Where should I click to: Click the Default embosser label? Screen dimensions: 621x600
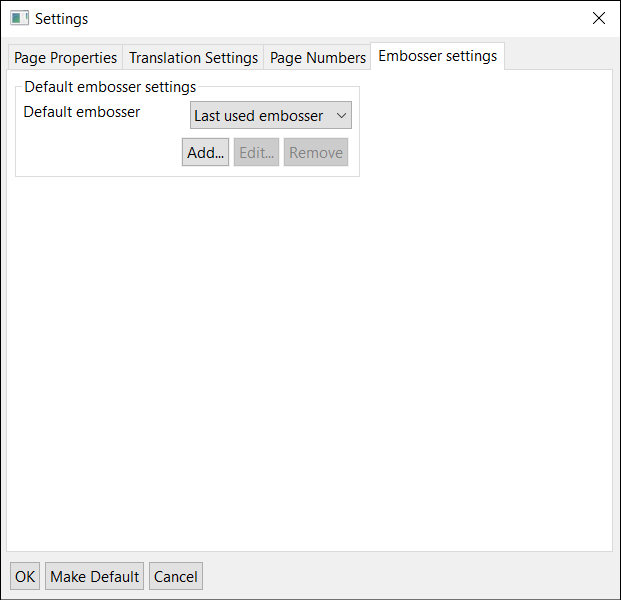(82, 112)
